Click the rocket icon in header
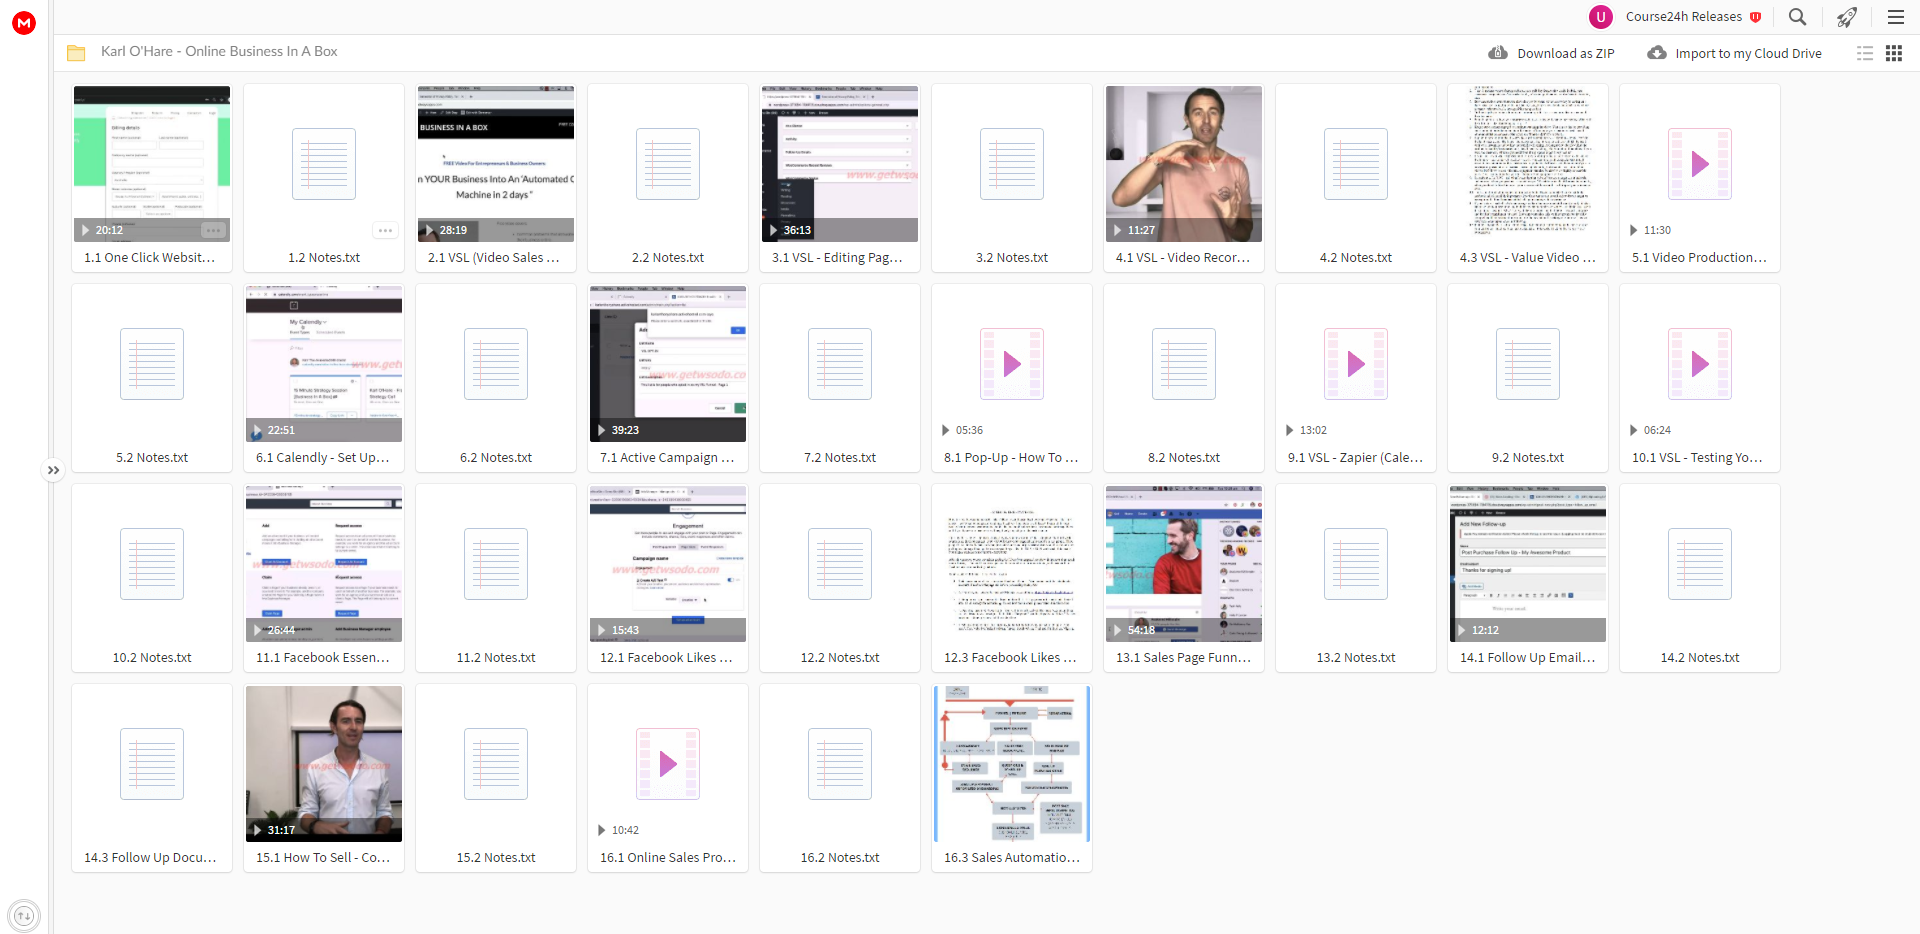 coord(1846,17)
